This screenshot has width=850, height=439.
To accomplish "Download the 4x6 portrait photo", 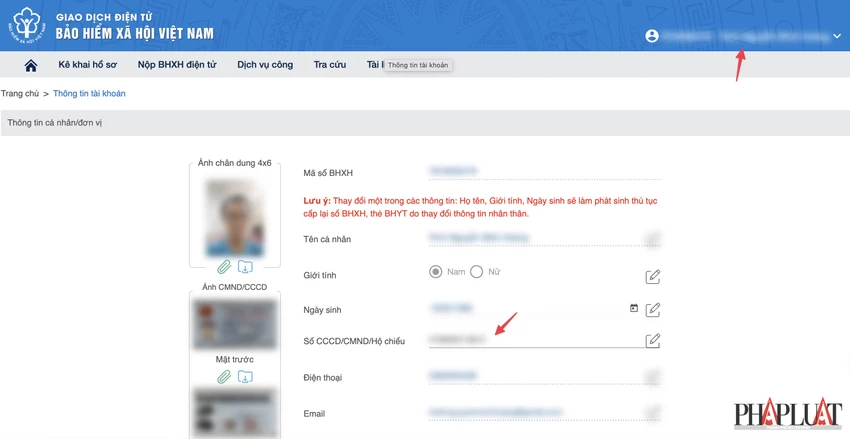I will point(245,267).
